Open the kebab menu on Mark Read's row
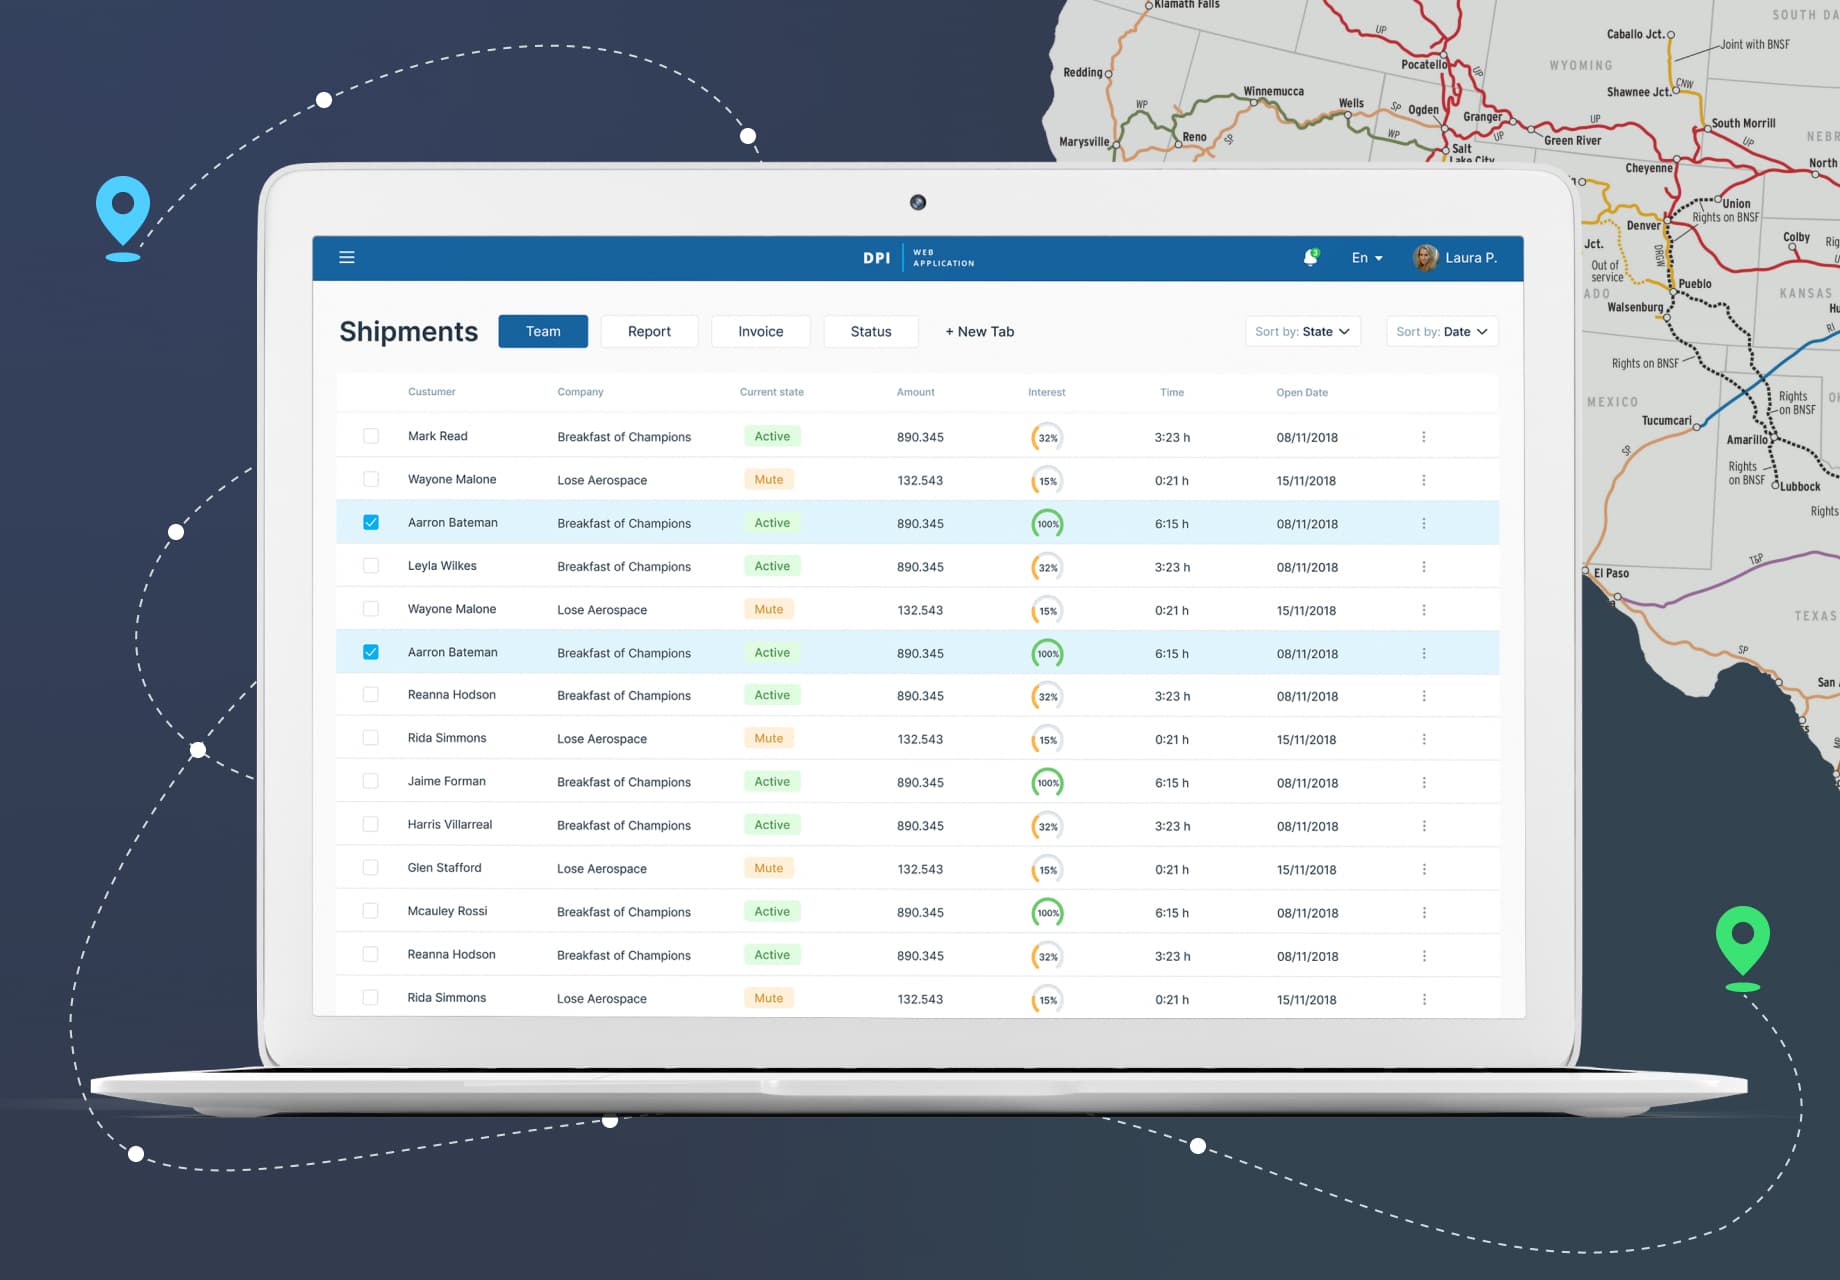The height and width of the screenshot is (1280, 1840). tap(1424, 436)
